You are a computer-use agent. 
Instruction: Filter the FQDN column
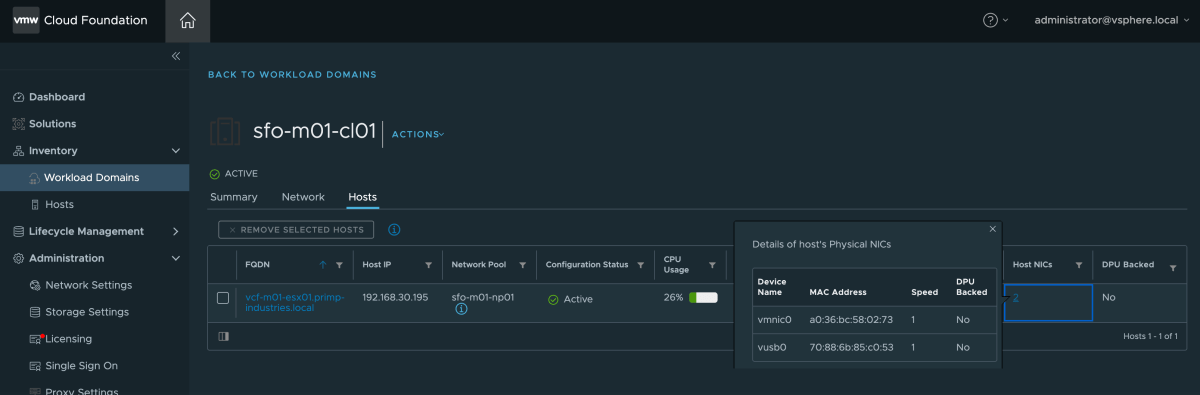[x=340, y=265]
